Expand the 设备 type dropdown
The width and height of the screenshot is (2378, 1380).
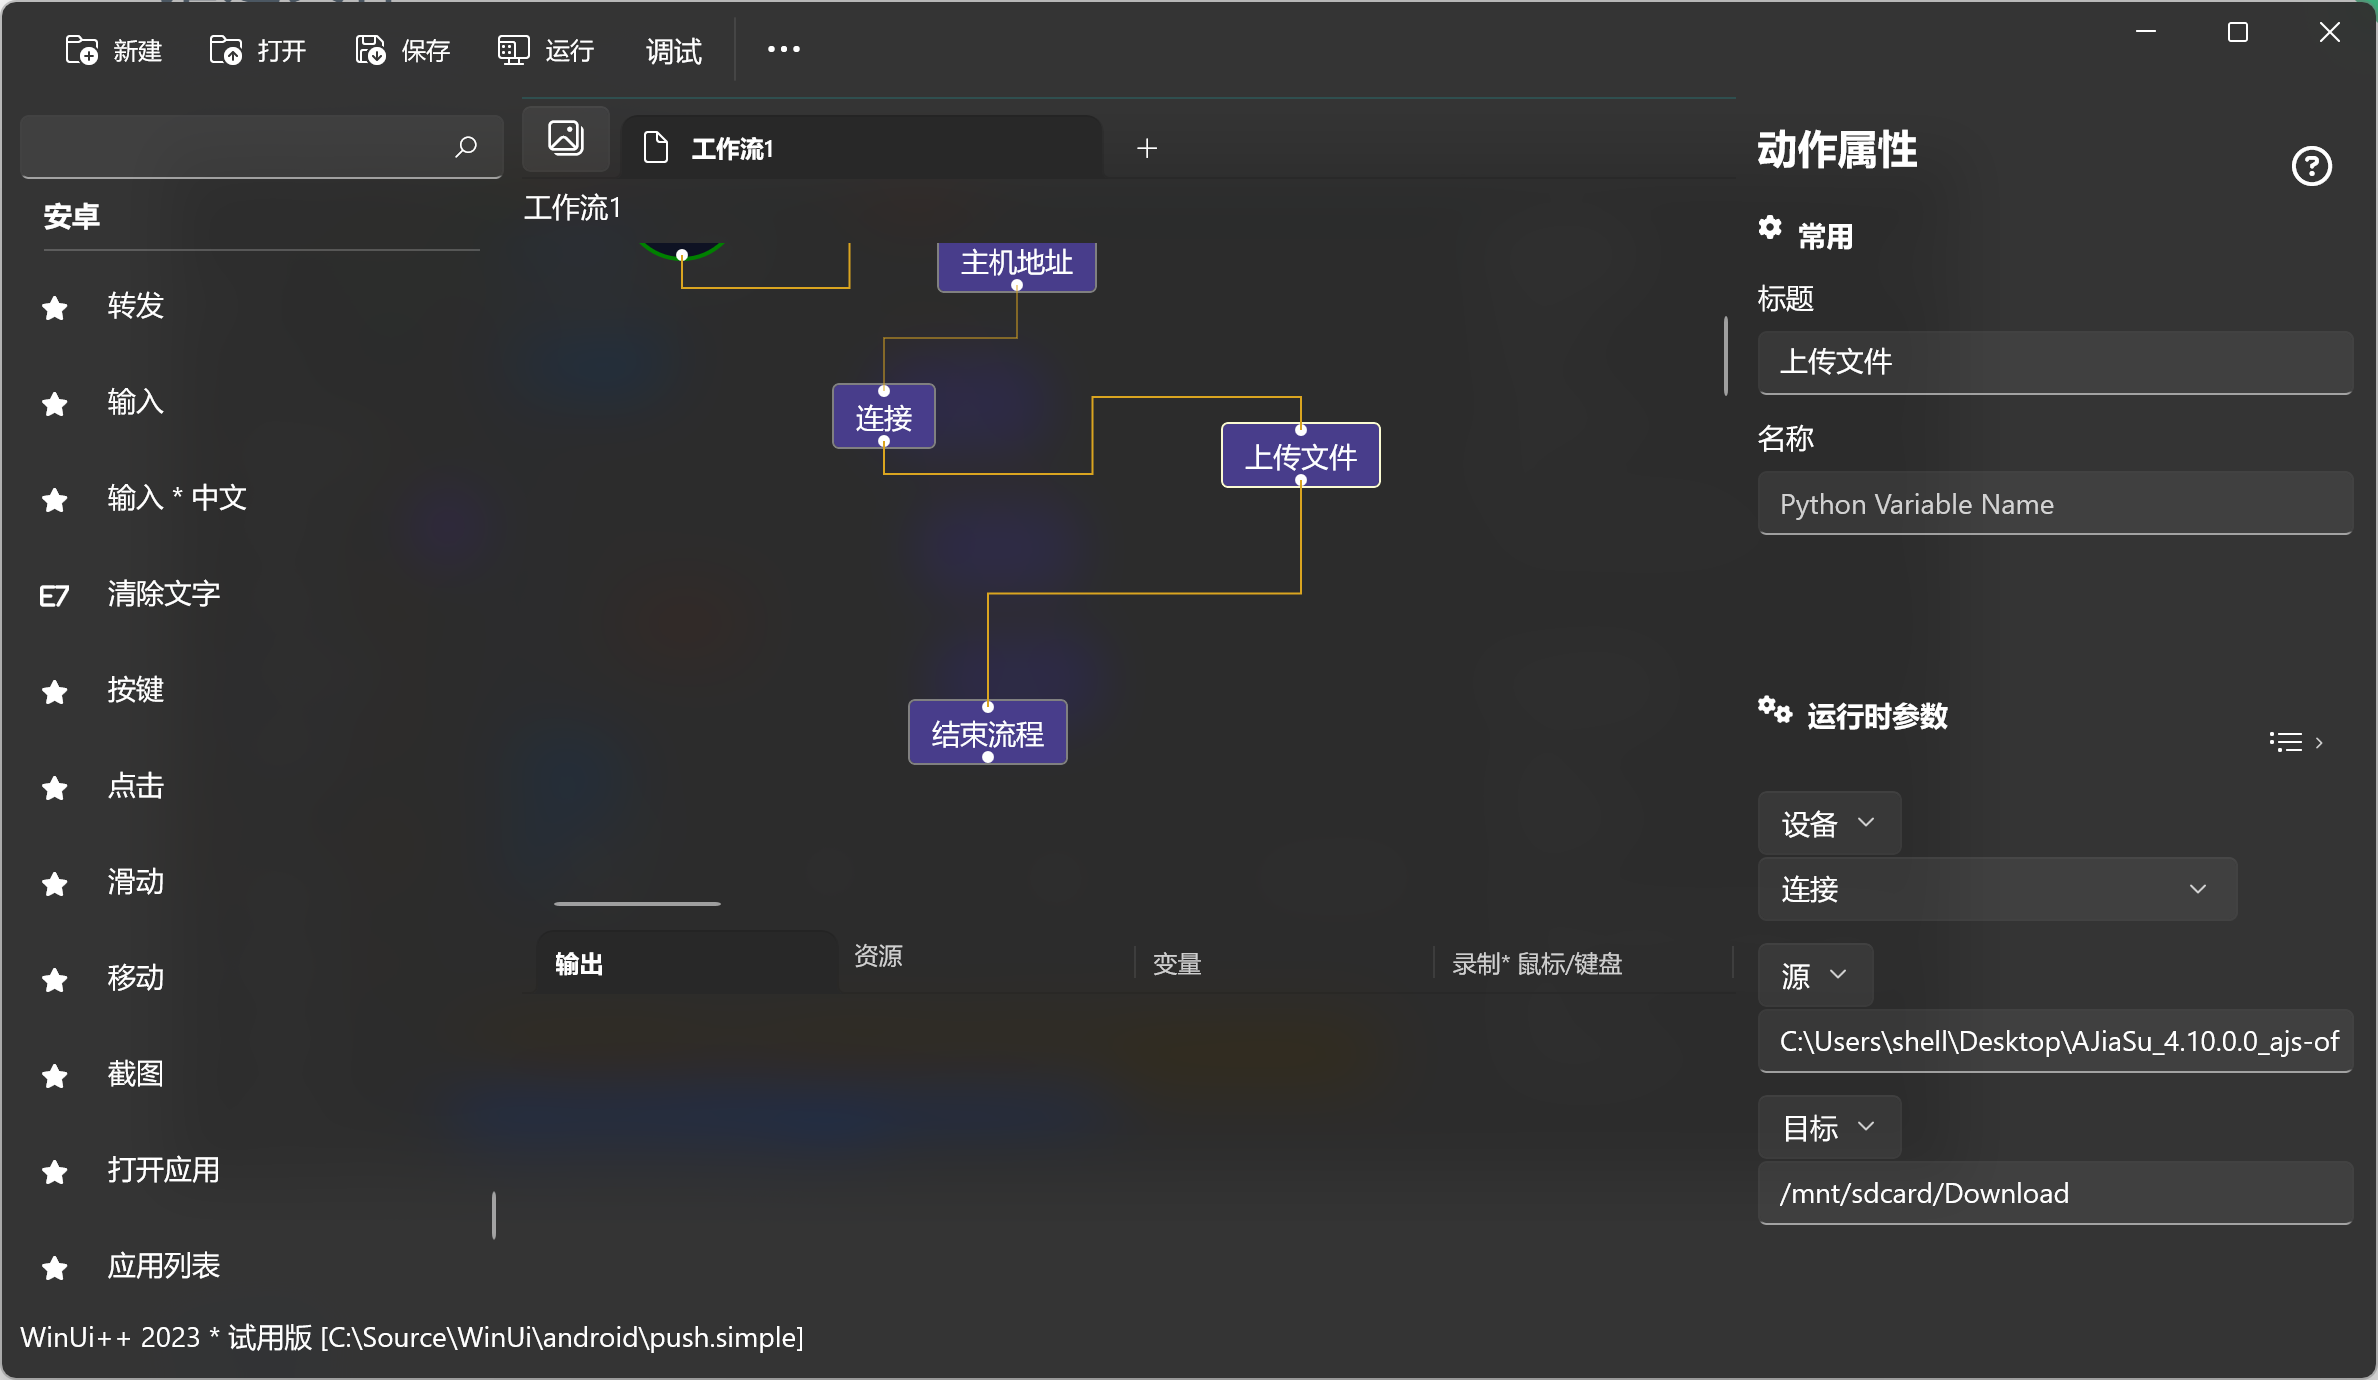point(1828,823)
